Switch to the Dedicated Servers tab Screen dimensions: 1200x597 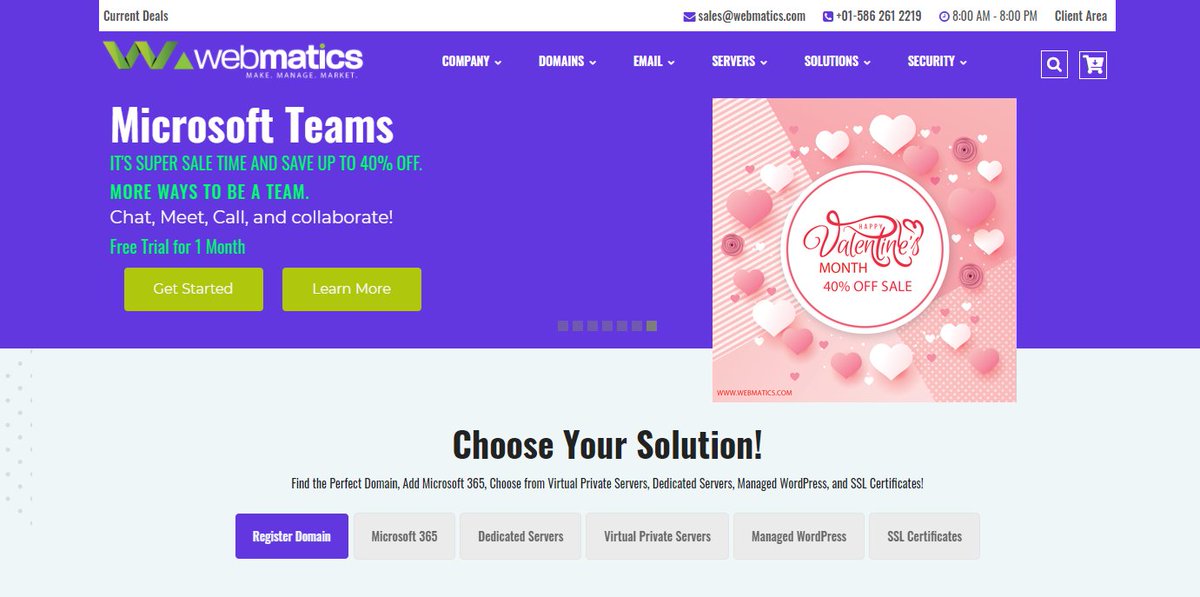point(520,536)
